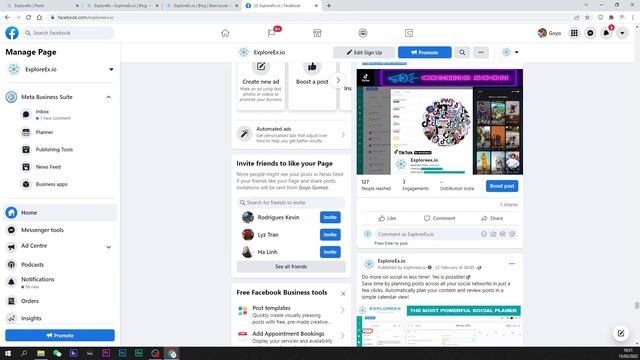Click the sidebar Promote button
This screenshot has width=640, height=360.
(60, 335)
